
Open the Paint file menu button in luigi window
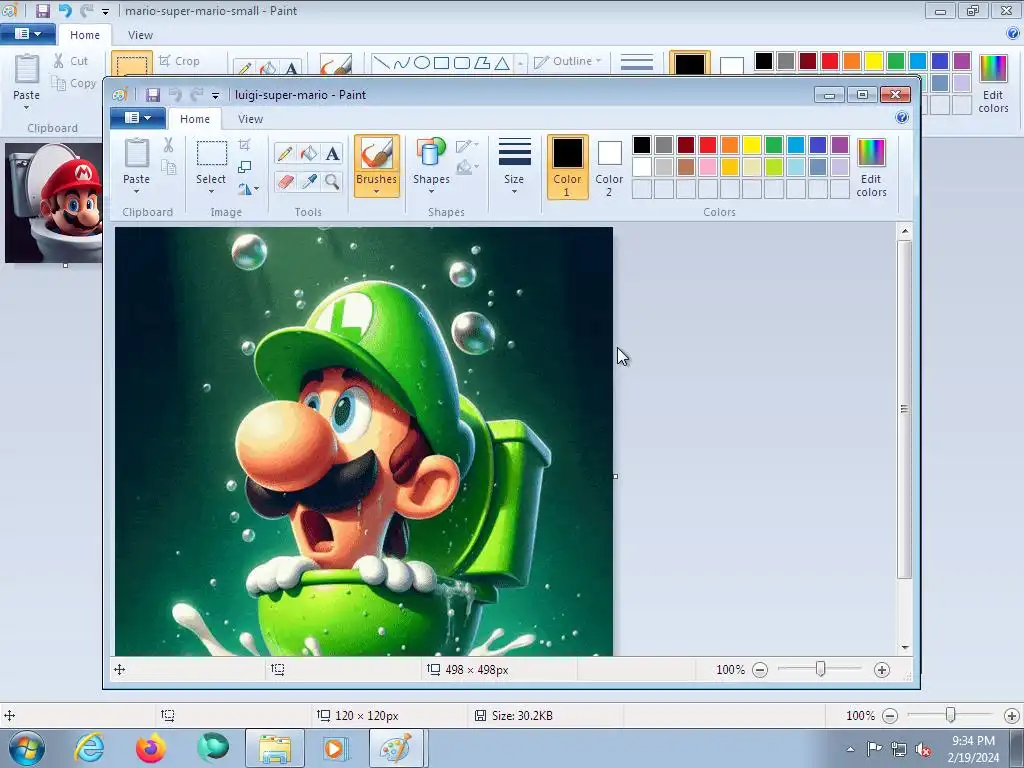(x=138, y=118)
